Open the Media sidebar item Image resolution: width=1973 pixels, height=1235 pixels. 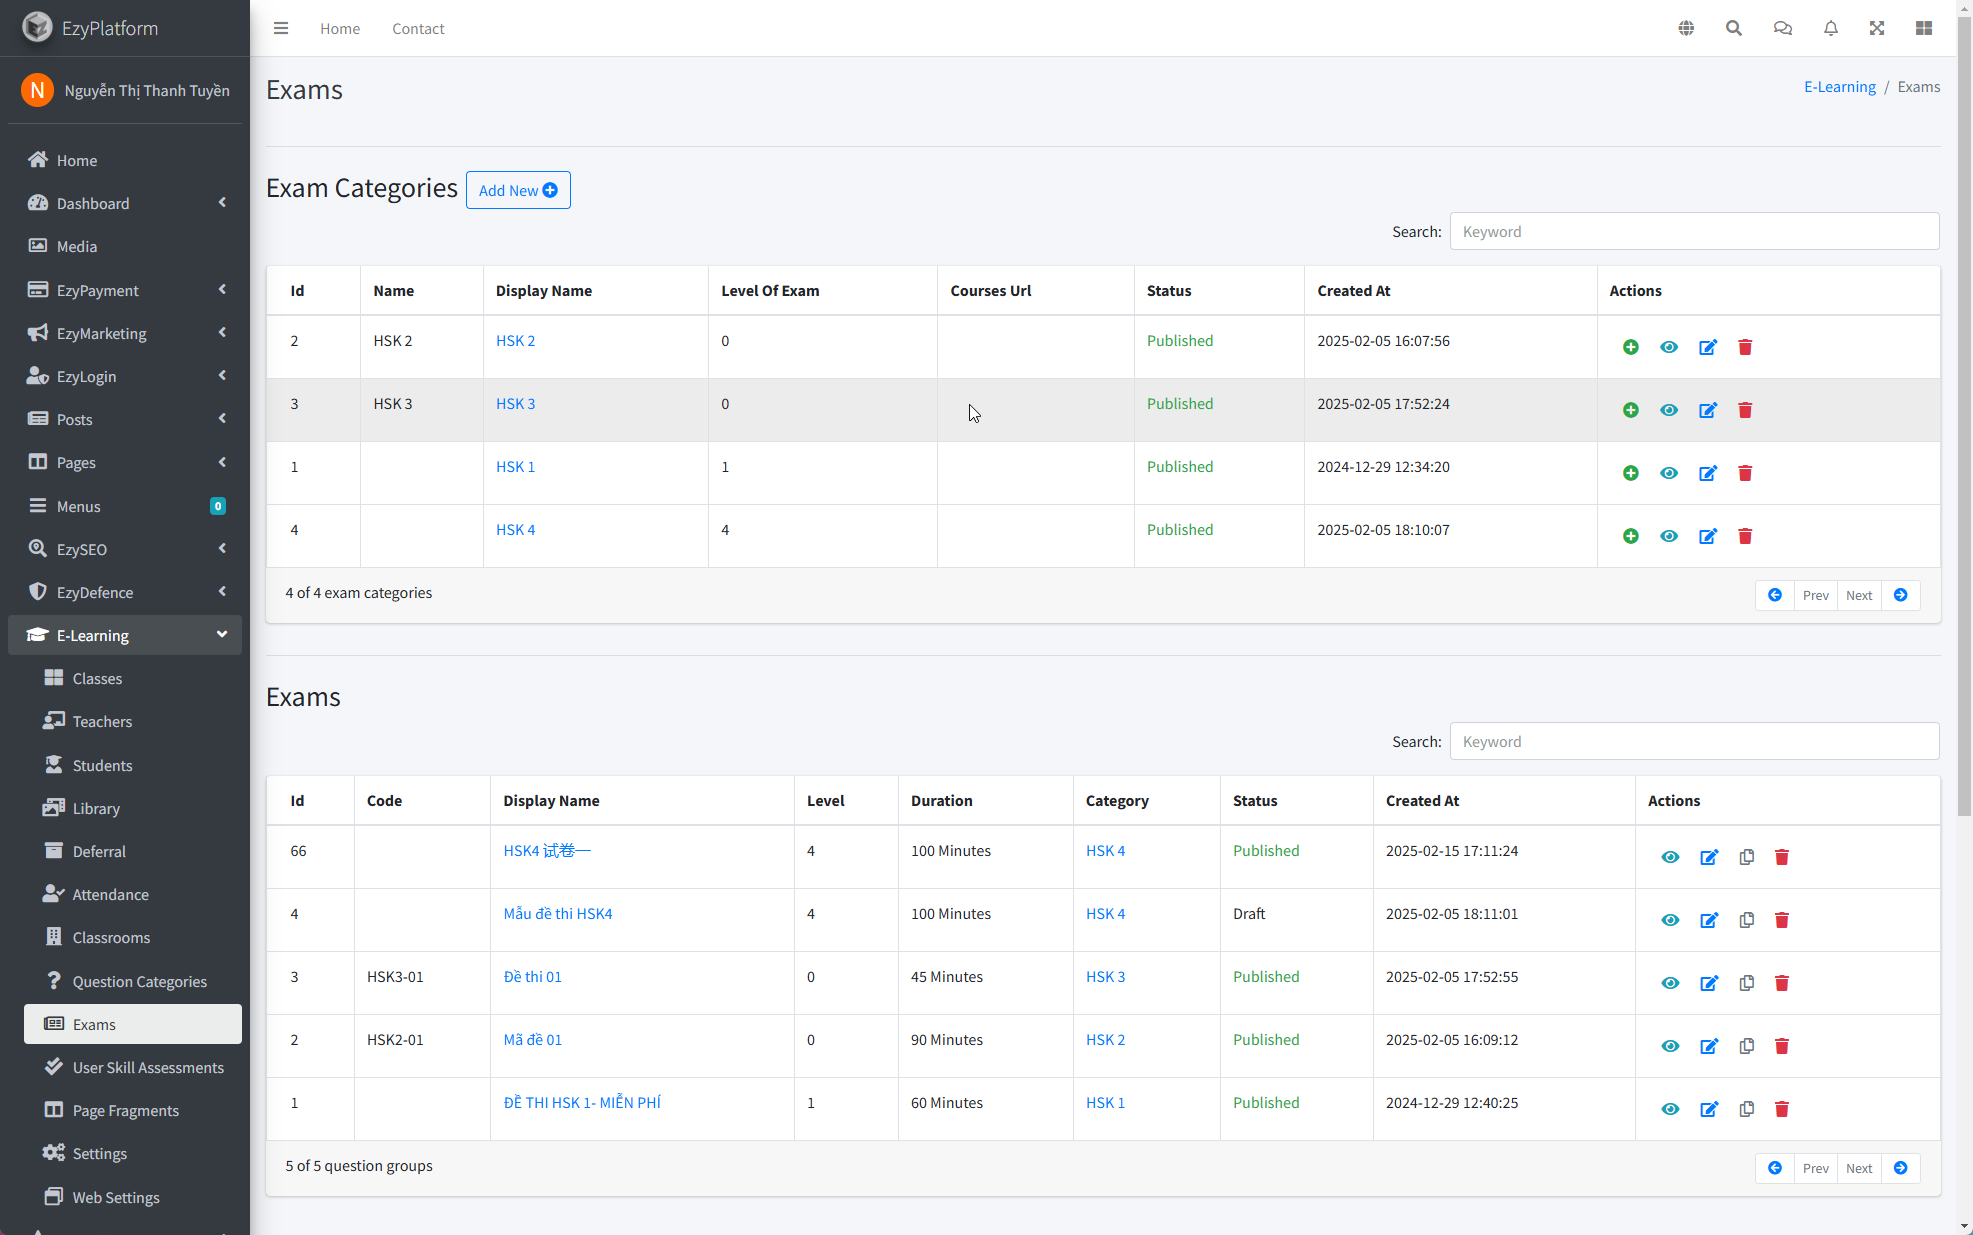point(125,246)
